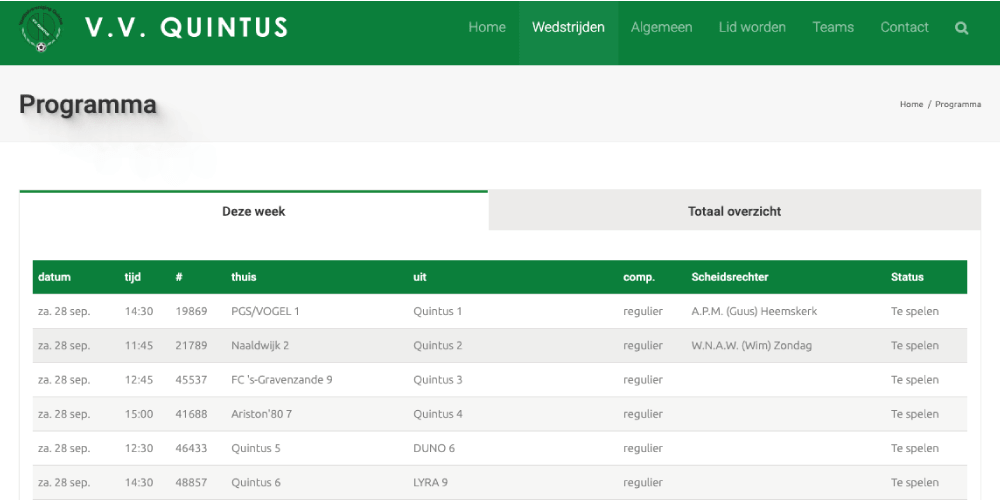Click the 12:45 time cell
Viewport: 1000px width, 500px height.
click(139, 380)
